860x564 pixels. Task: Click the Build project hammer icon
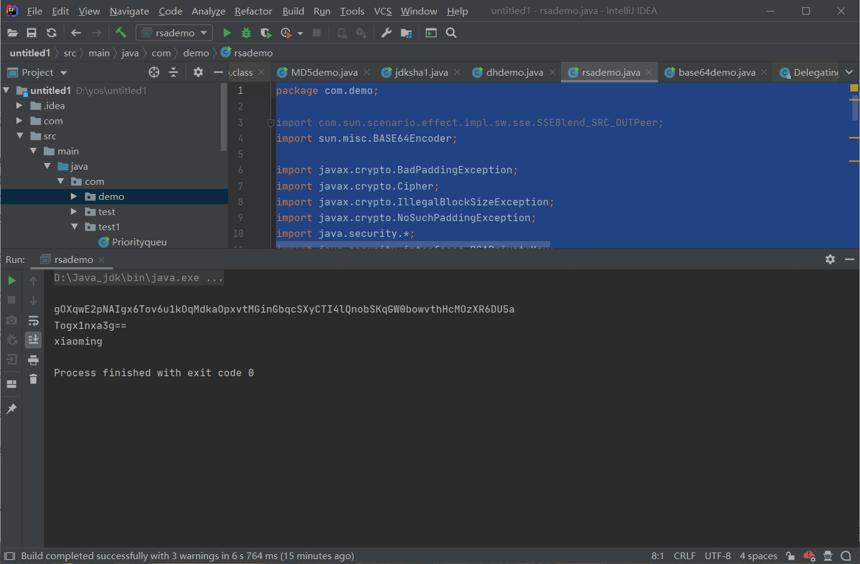[121, 33]
